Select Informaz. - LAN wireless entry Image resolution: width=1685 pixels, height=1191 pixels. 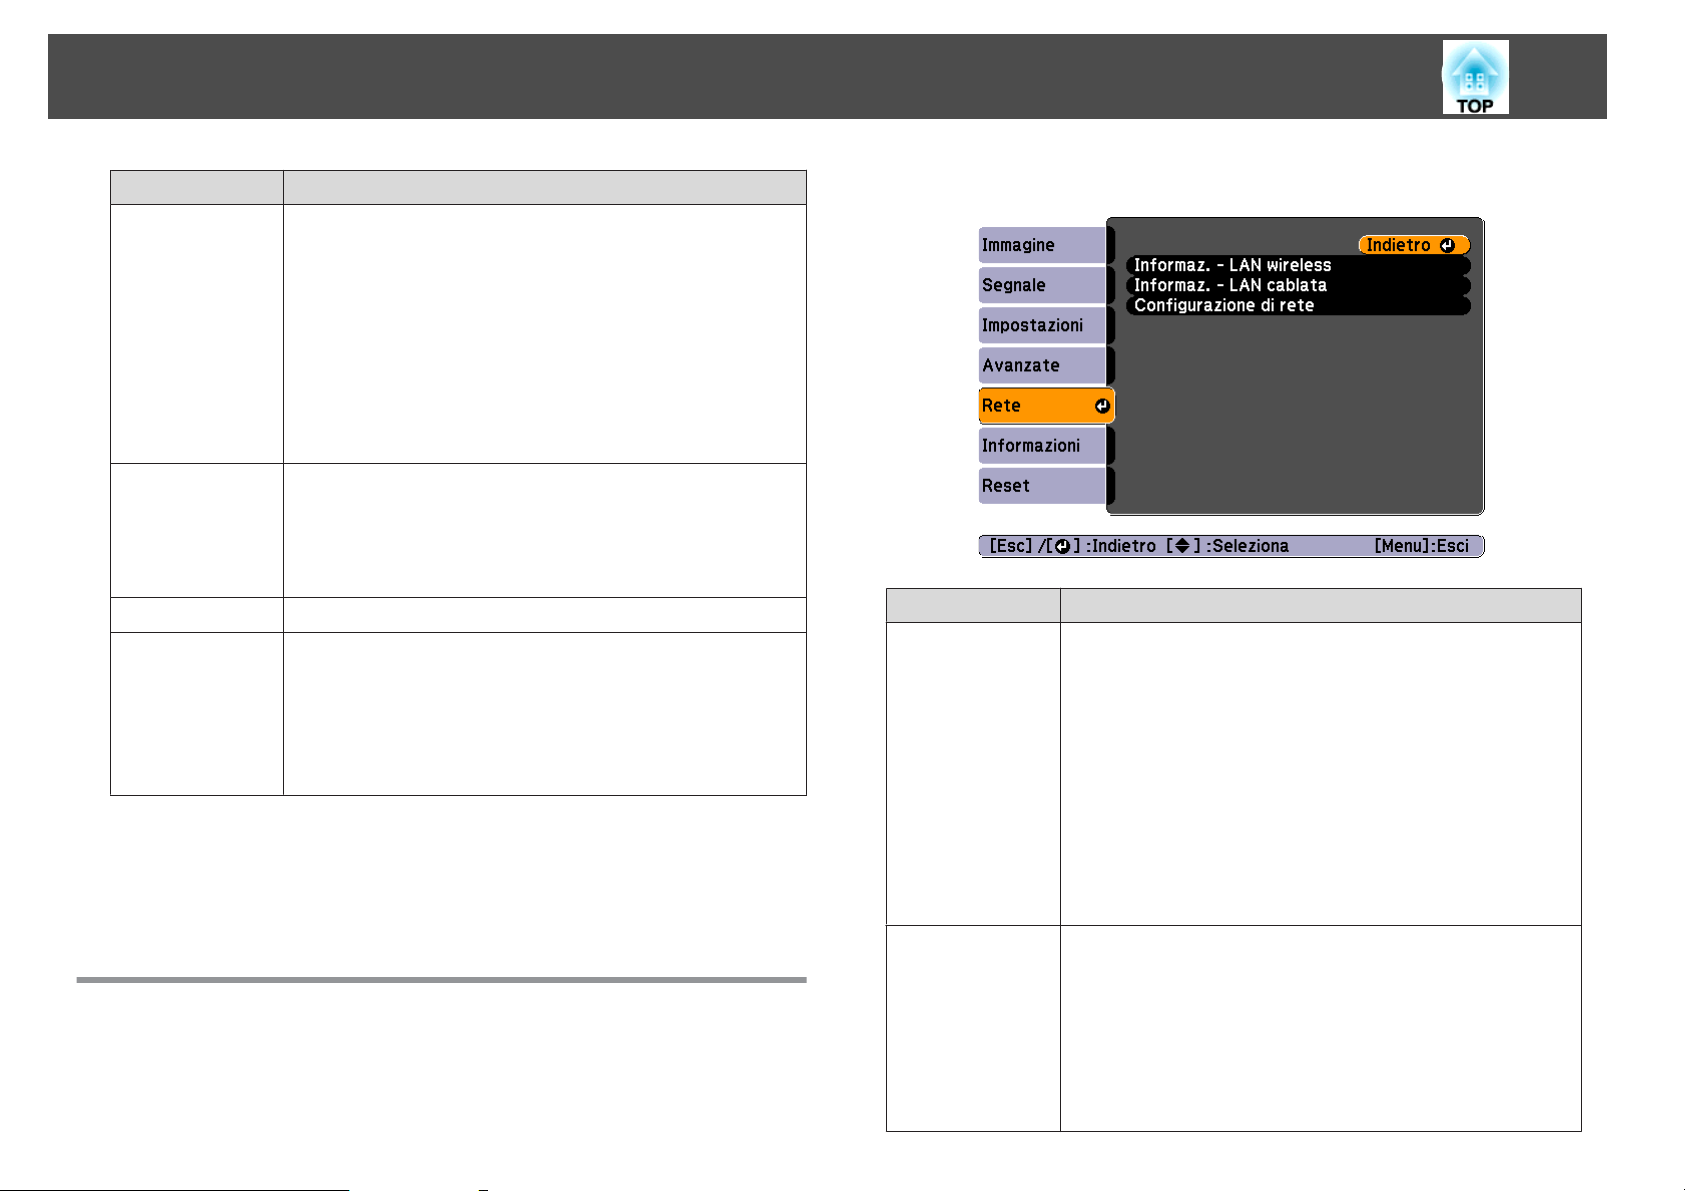[x=1298, y=265]
